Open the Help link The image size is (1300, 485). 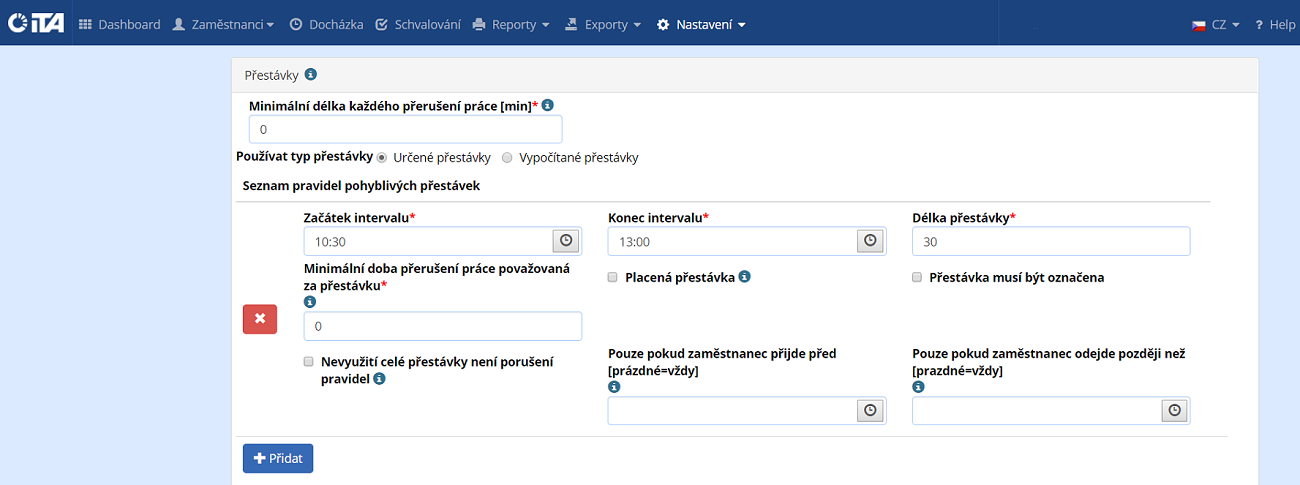click(1275, 24)
